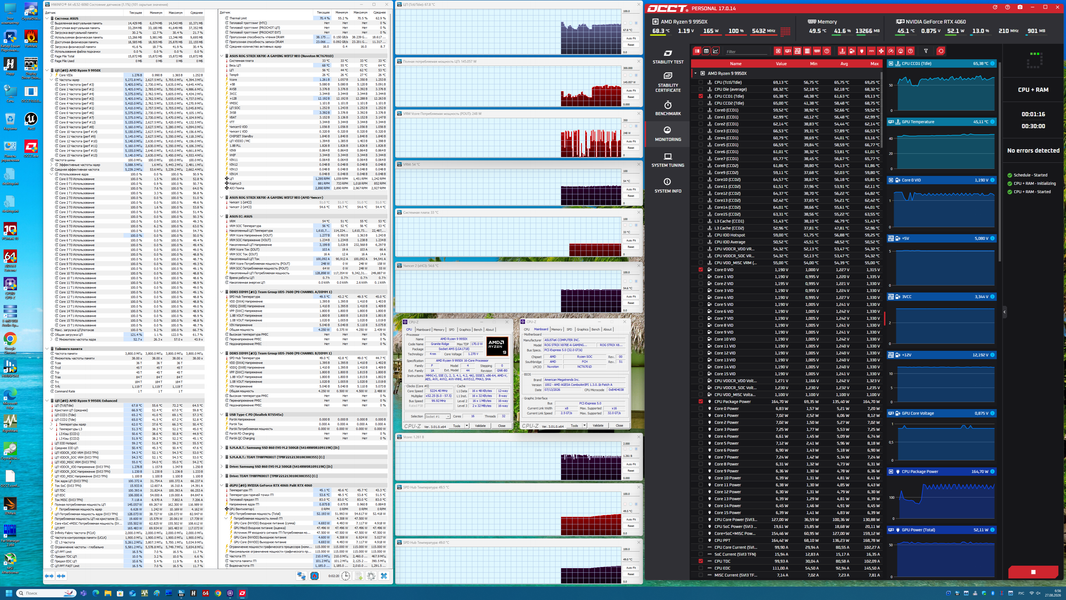Uncheck the CPU TDC checkbox in OCCT
1066x600 pixels.
[x=701, y=561]
